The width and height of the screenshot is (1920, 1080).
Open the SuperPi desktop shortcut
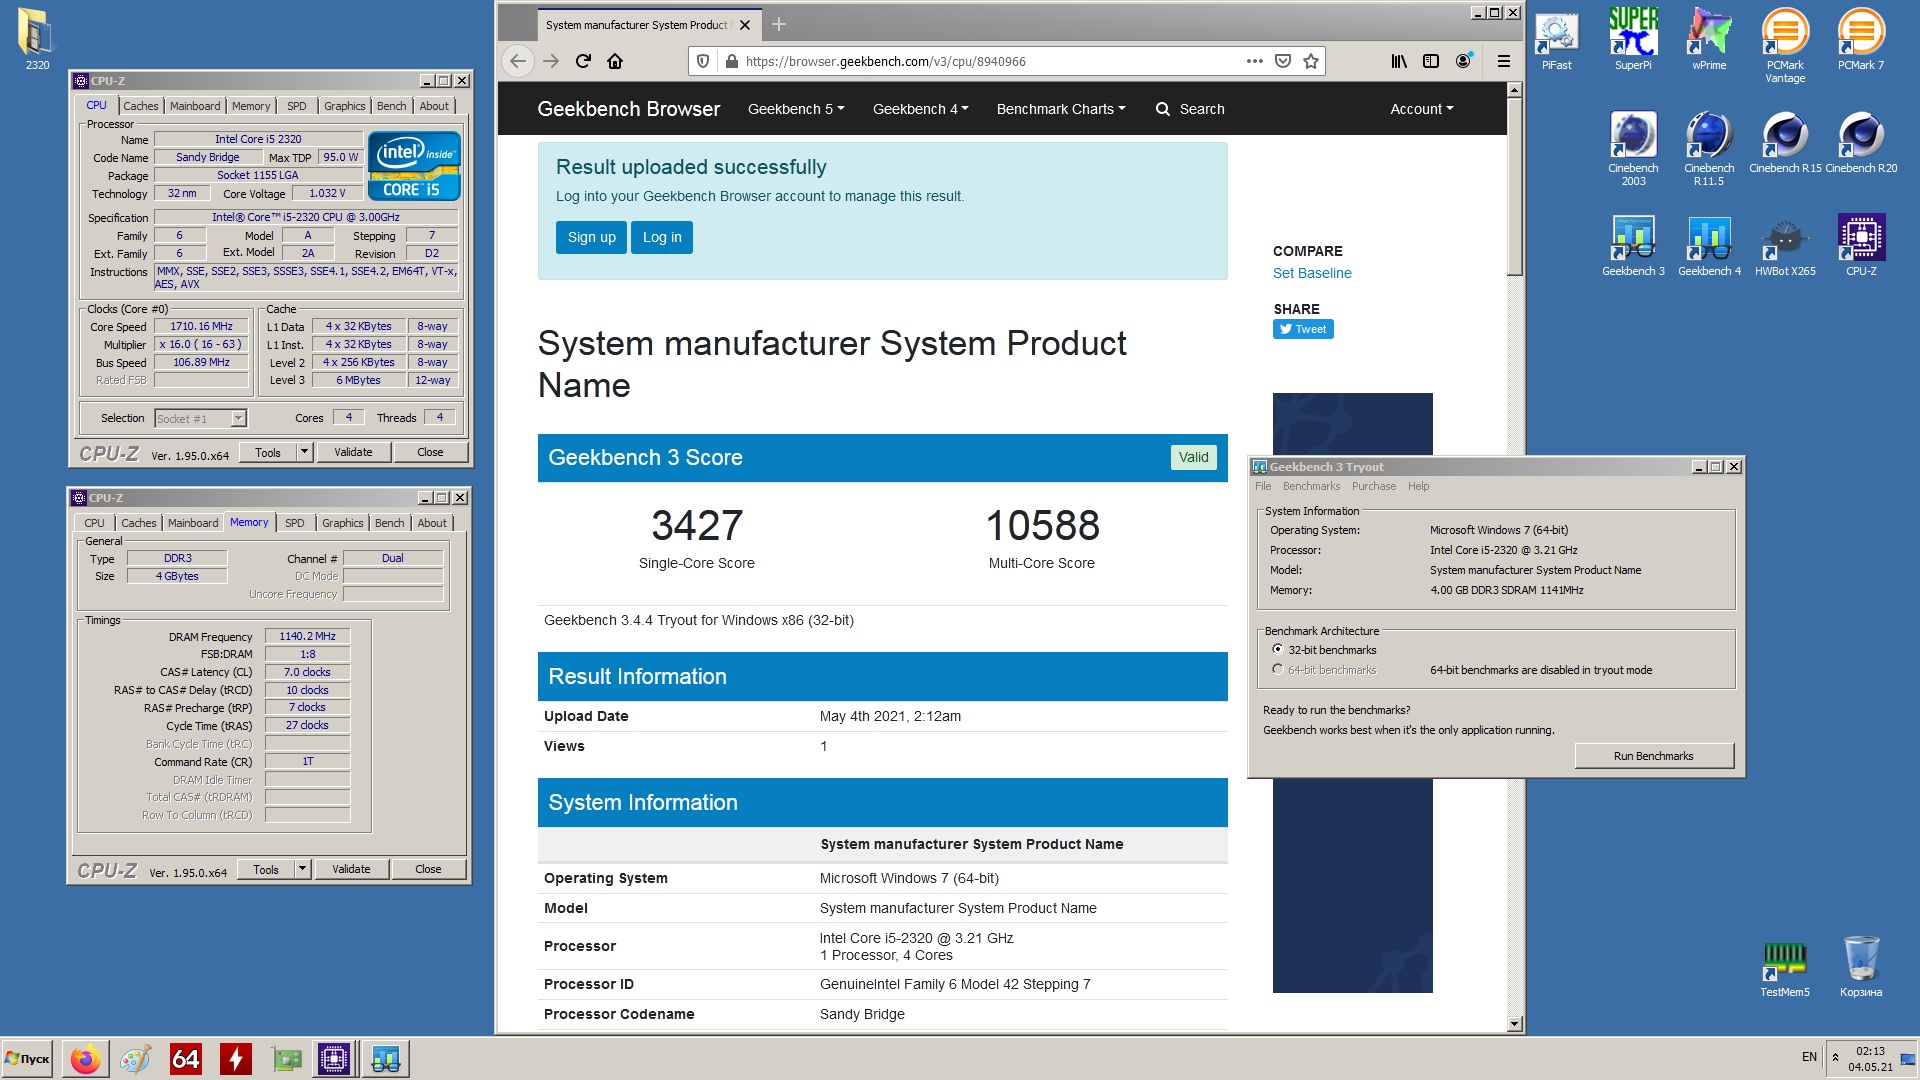click(1633, 40)
